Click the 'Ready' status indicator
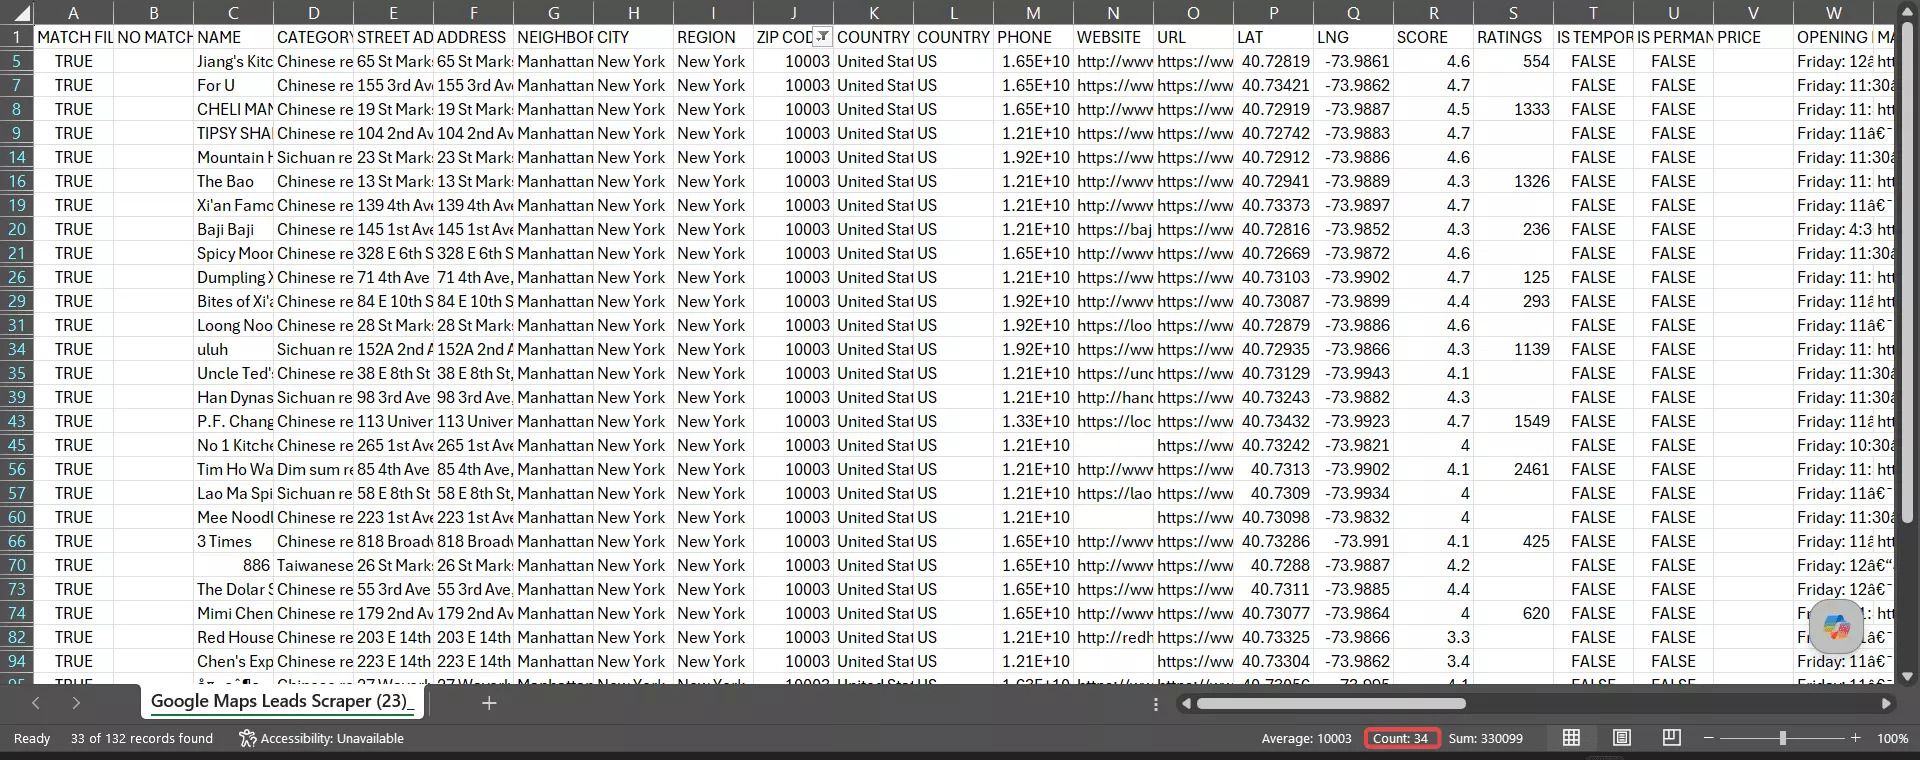Image resolution: width=1920 pixels, height=760 pixels. [31, 738]
